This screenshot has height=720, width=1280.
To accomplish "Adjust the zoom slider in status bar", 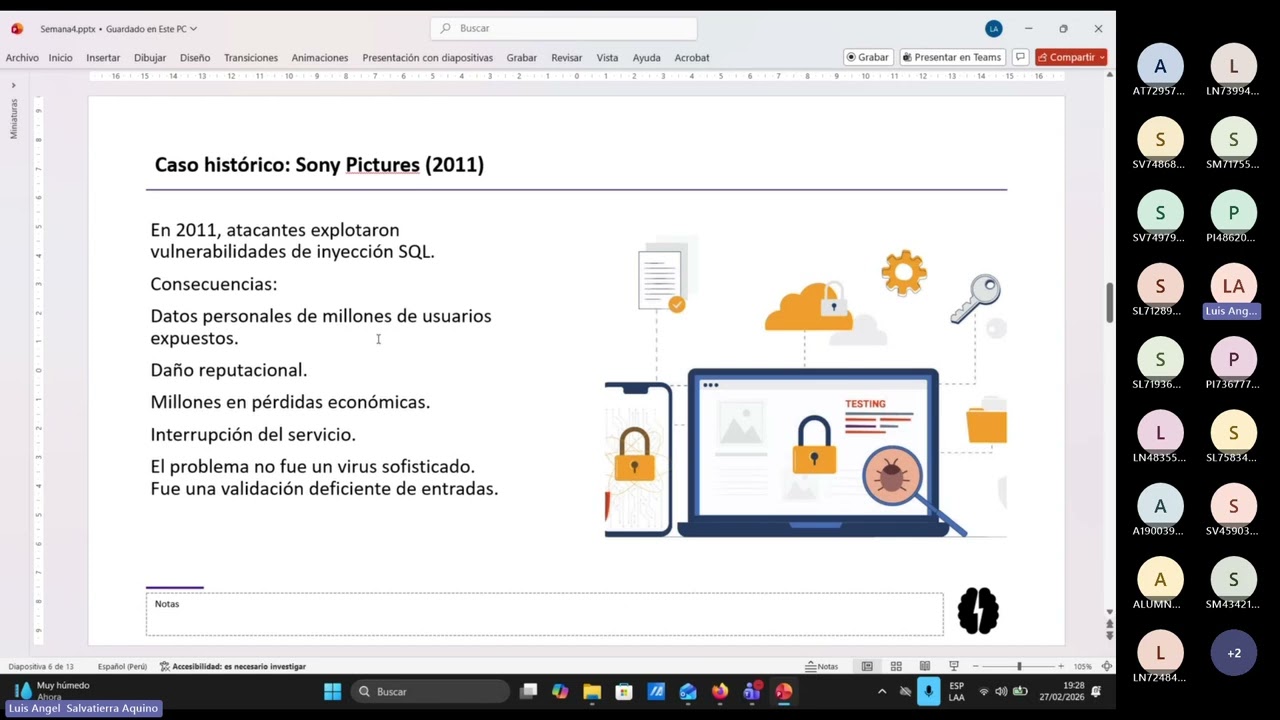I will click(1019, 666).
